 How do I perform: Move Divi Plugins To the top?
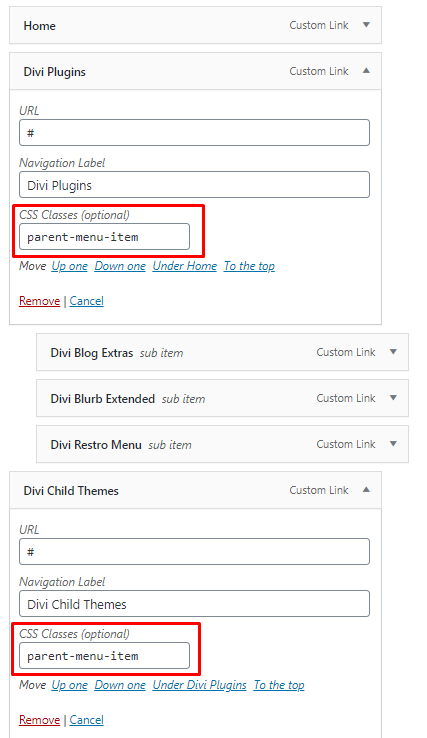(x=249, y=266)
